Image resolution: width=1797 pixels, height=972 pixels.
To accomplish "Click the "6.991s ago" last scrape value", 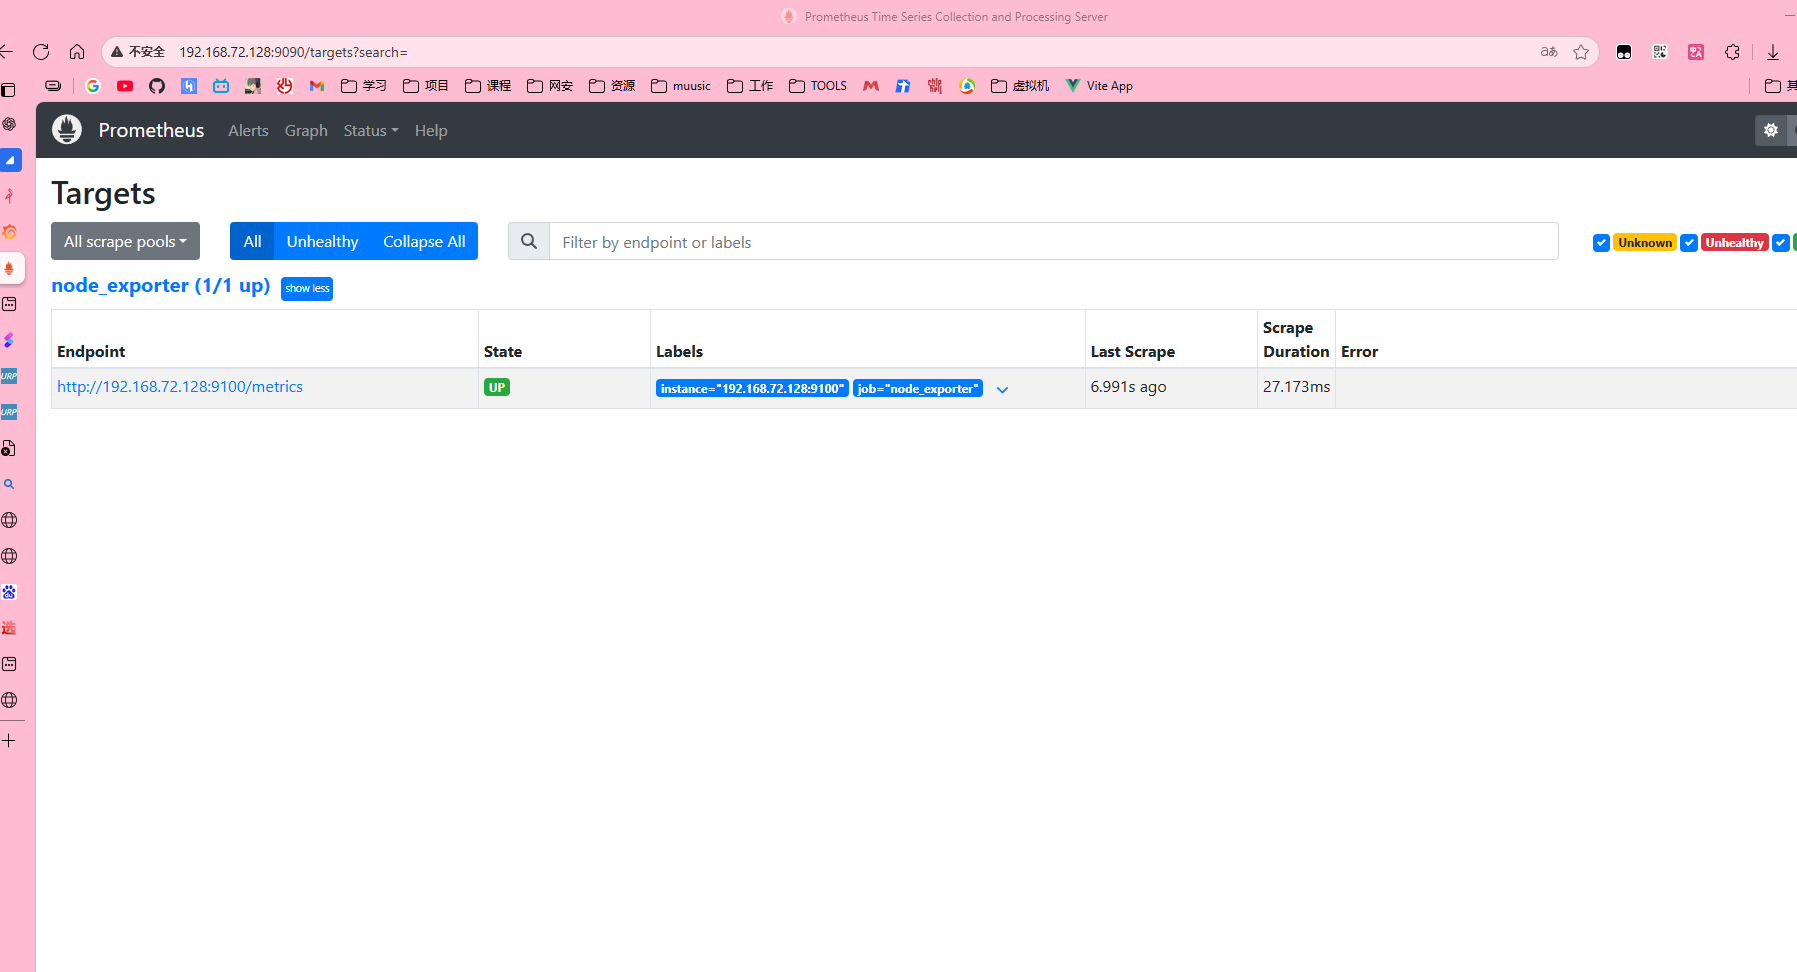I will point(1128,387).
